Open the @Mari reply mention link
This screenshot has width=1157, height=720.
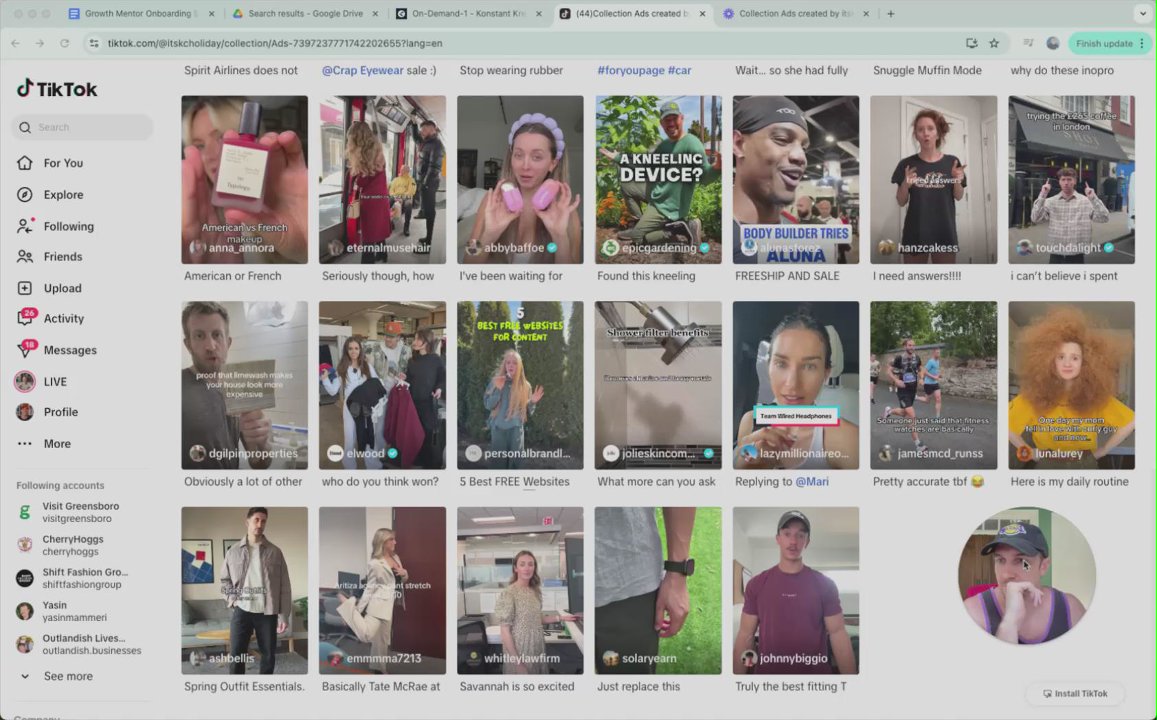coord(812,482)
